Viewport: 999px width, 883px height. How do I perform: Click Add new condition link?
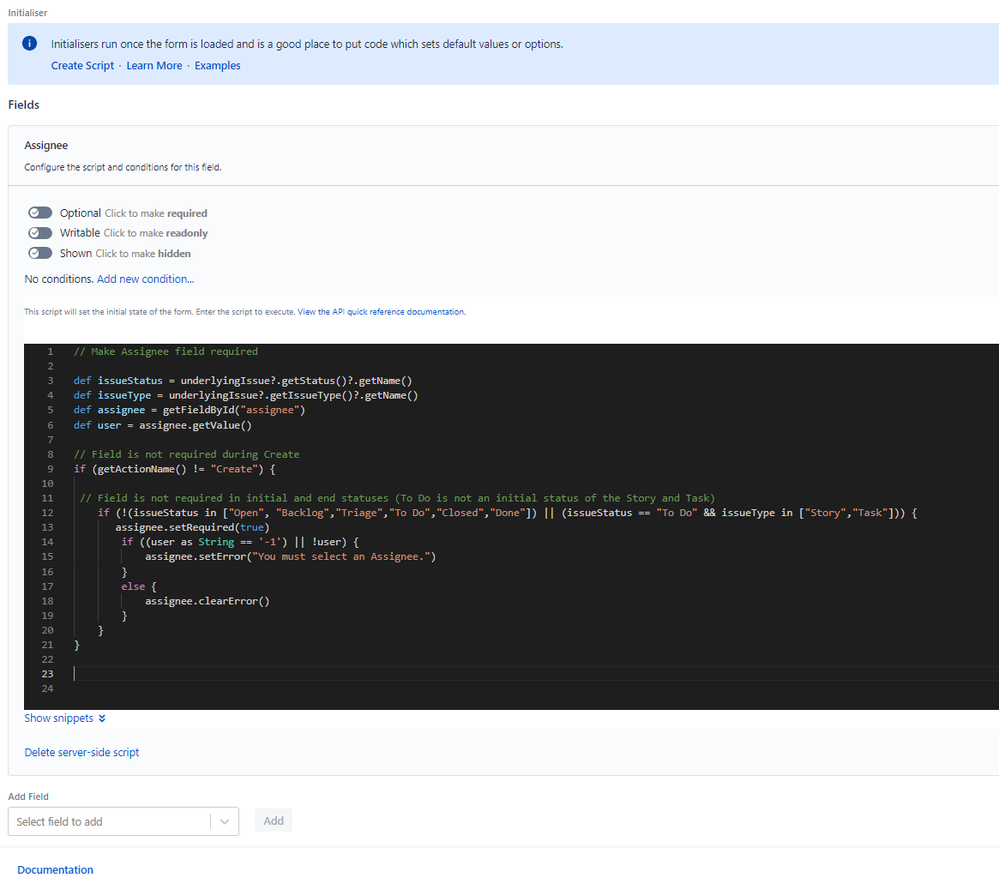[x=145, y=279]
